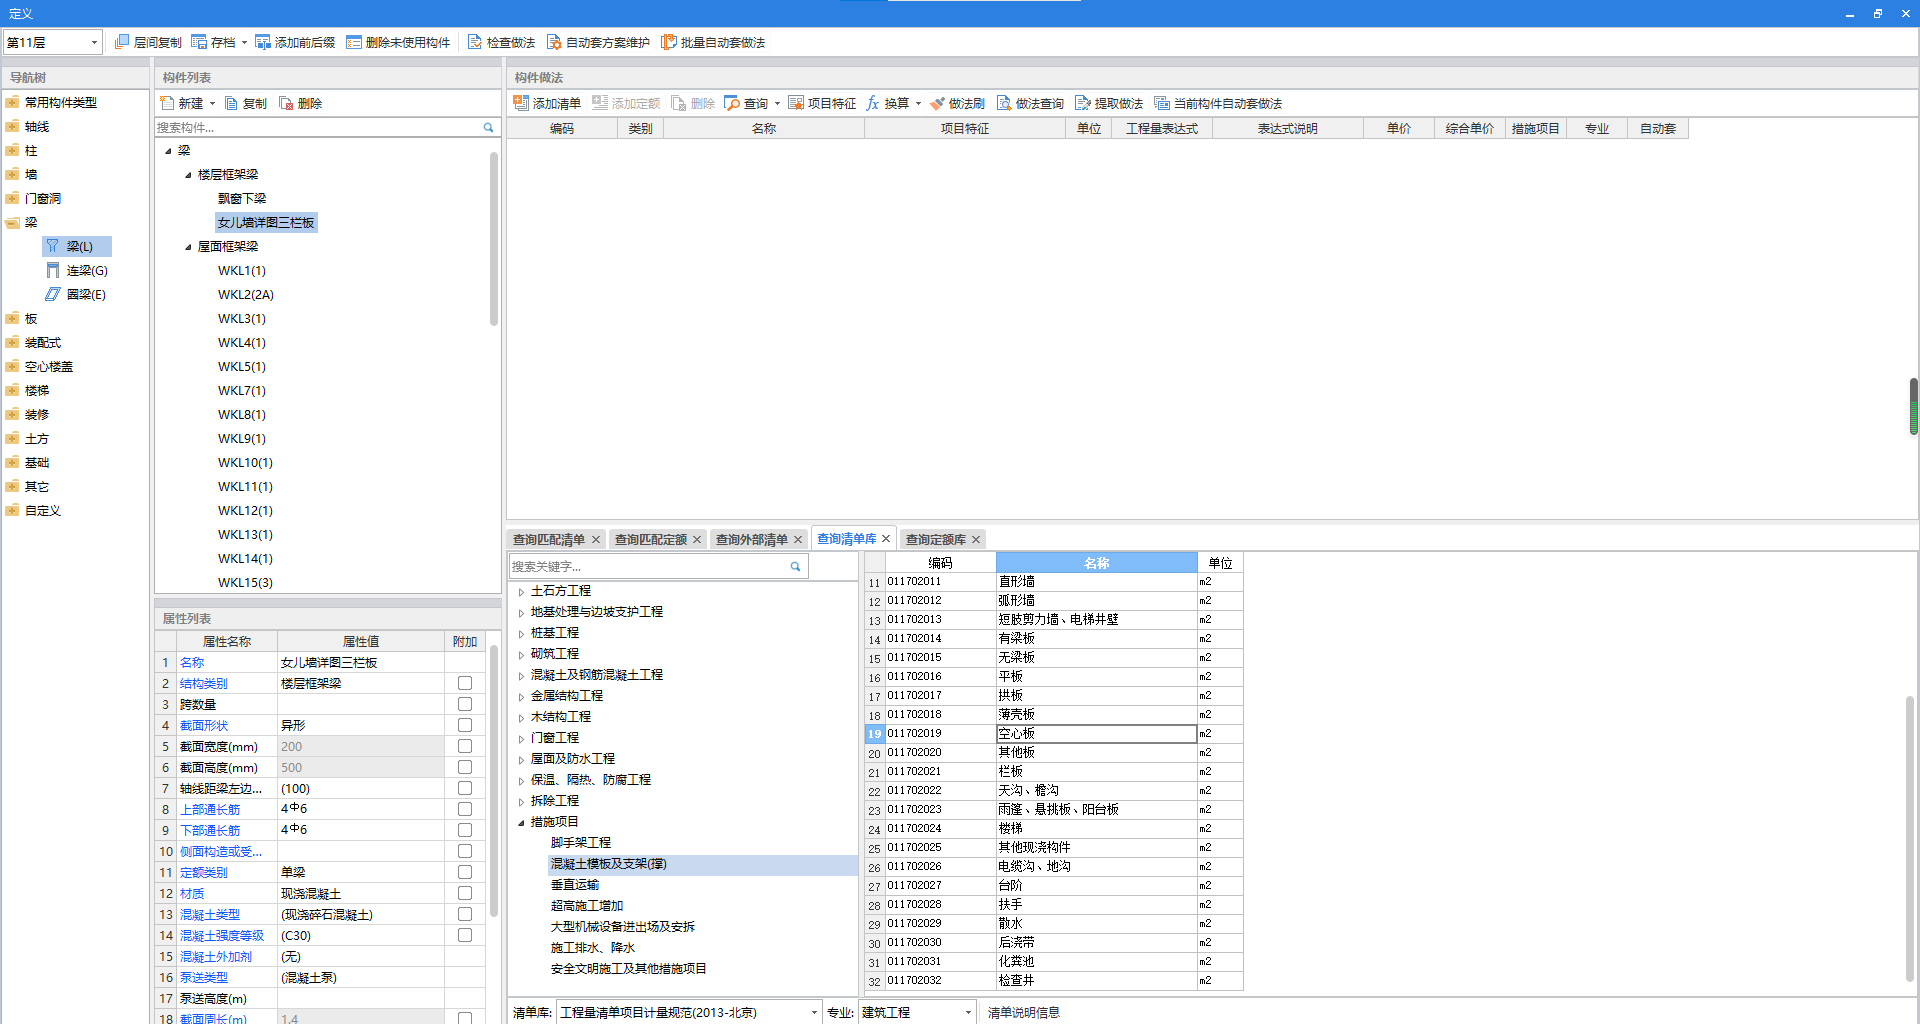Expand the 混凝土及钢筋混凝土工程 node
The image size is (1920, 1024).
pos(521,675)
